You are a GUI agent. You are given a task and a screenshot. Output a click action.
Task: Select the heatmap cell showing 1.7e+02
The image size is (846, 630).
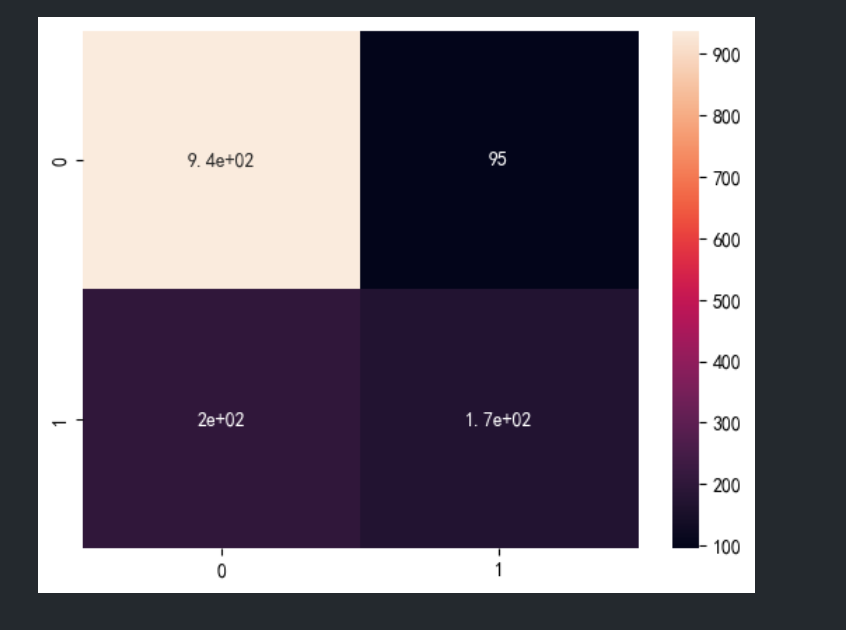point(499,419)
